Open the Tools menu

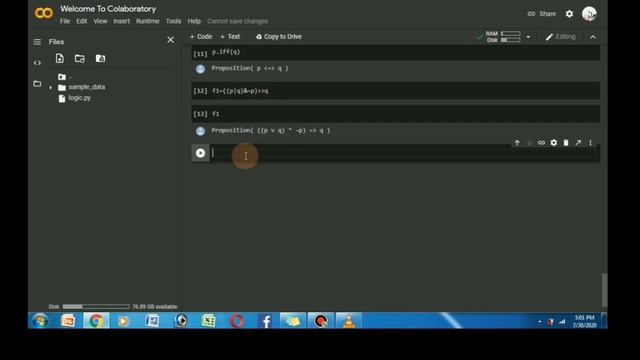173,21
